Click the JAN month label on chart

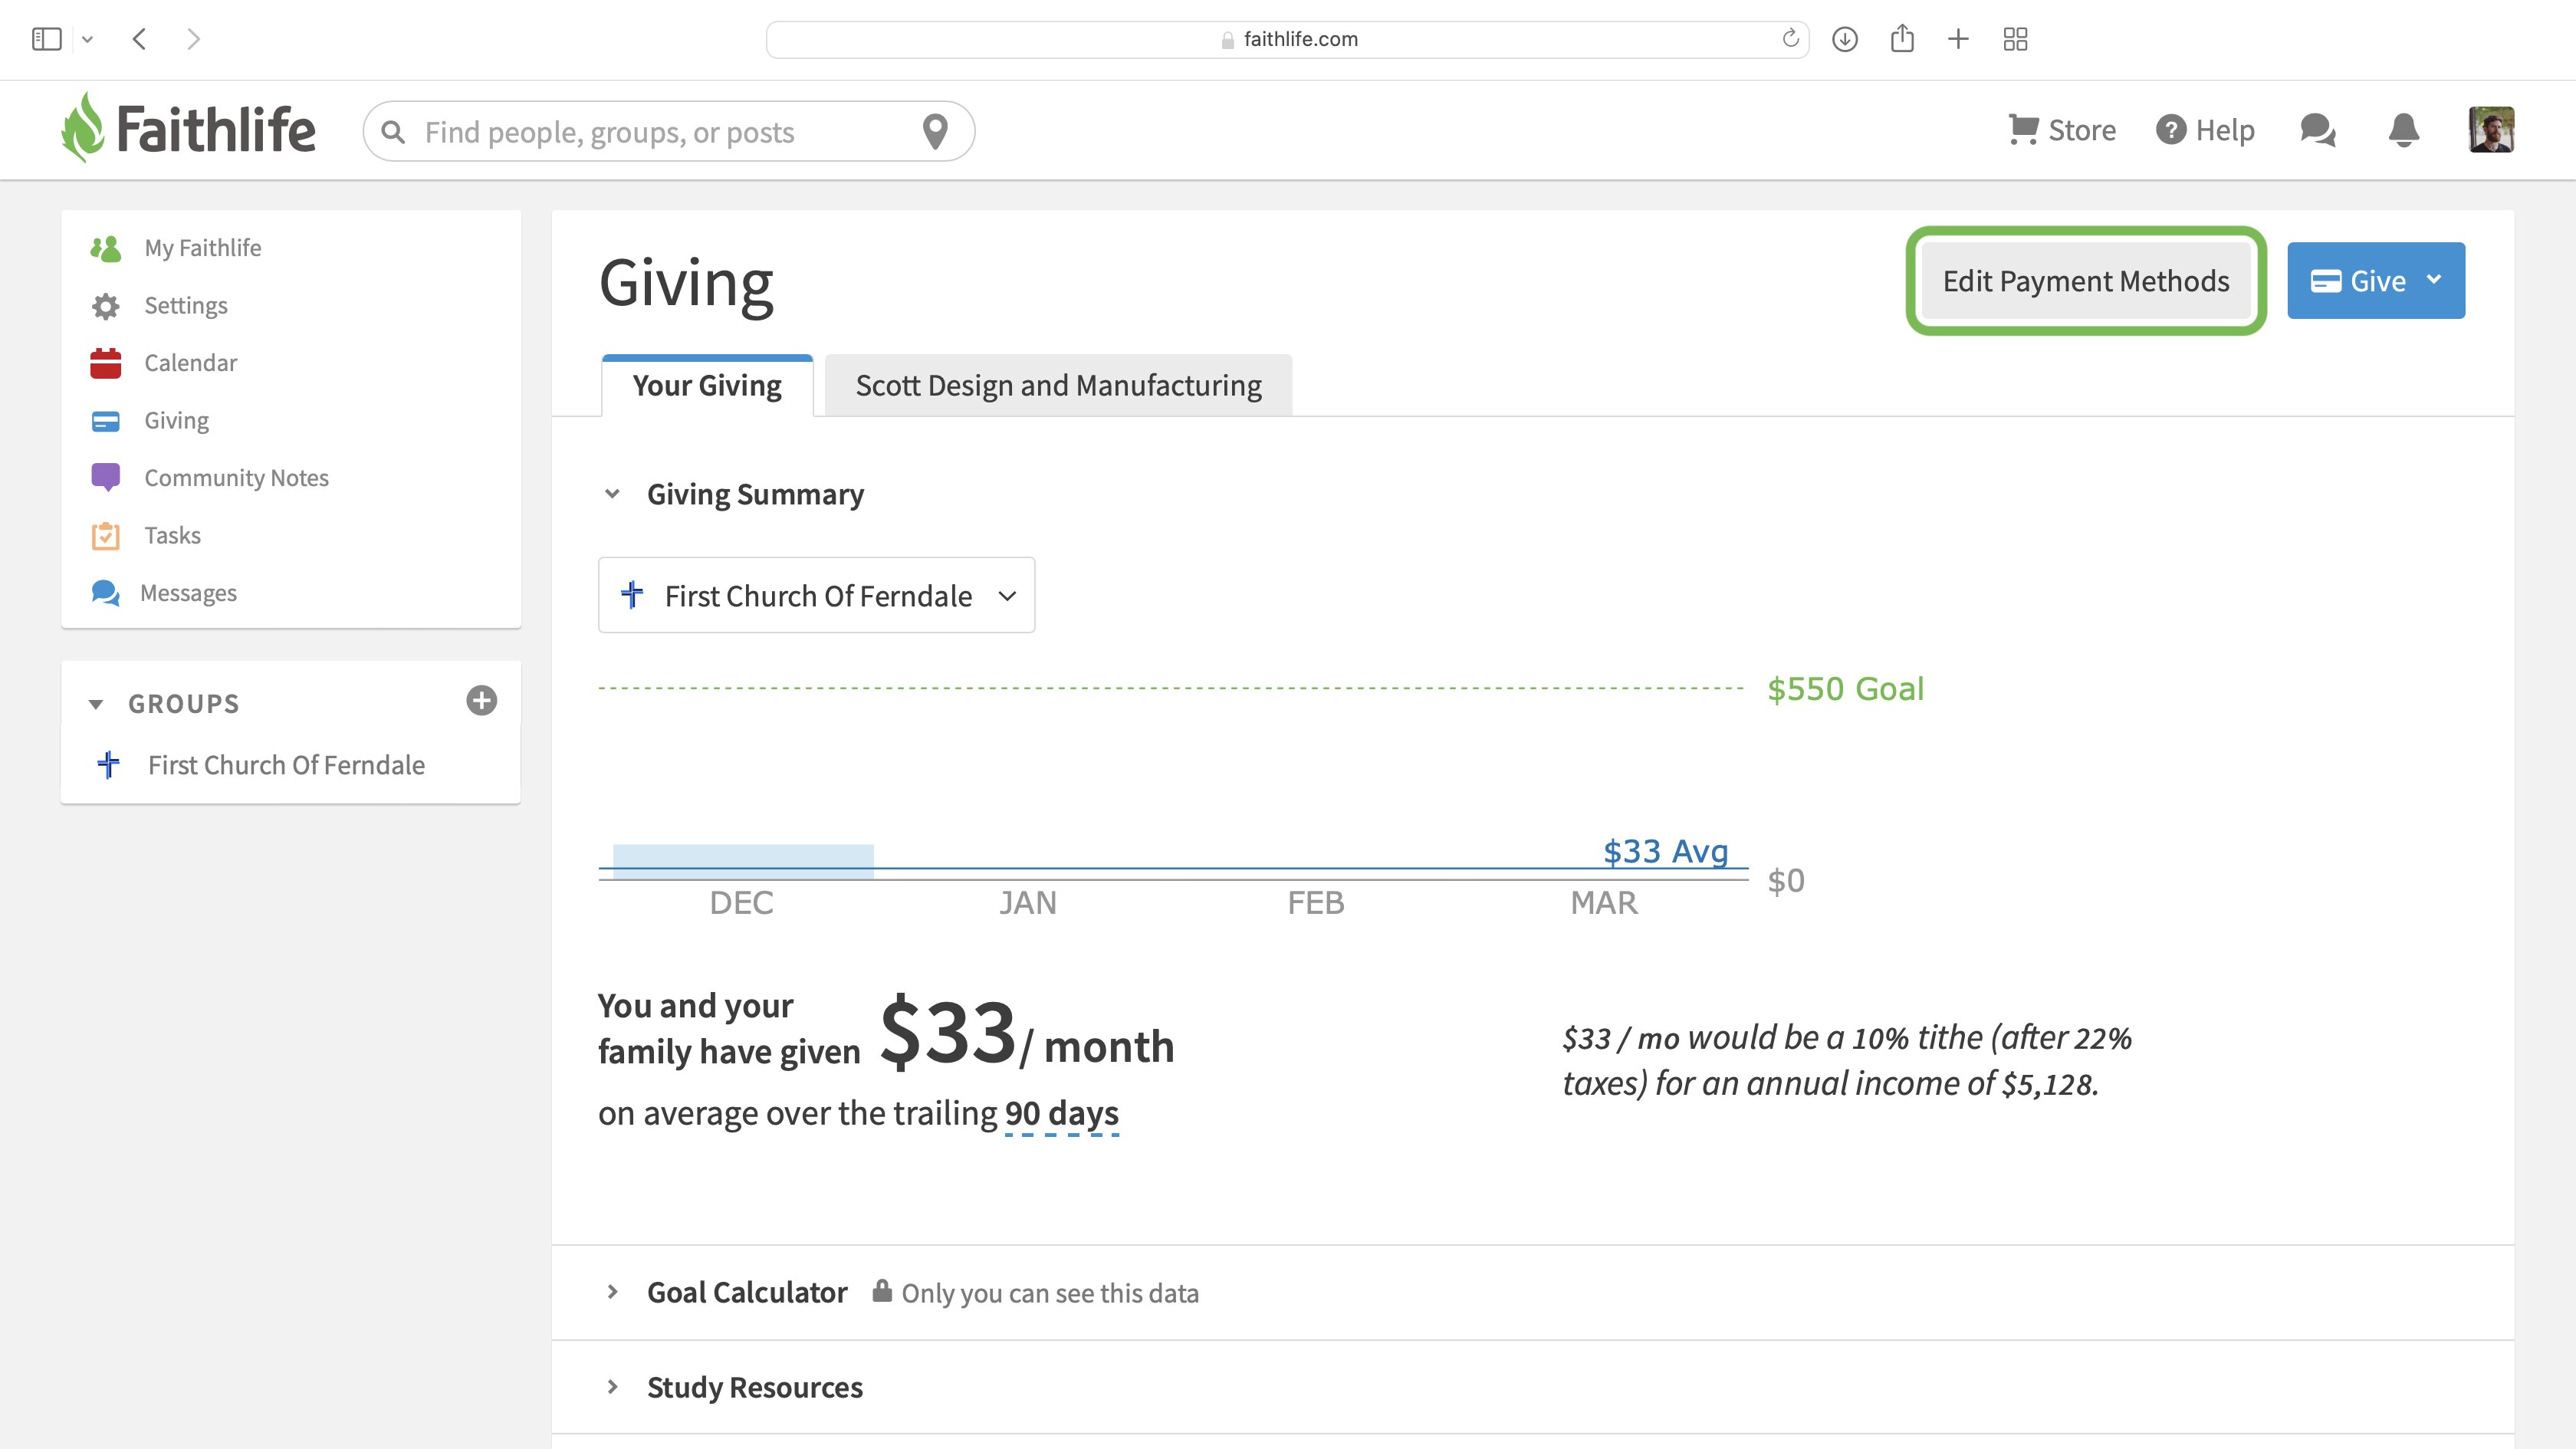(x=1028, y=903)
